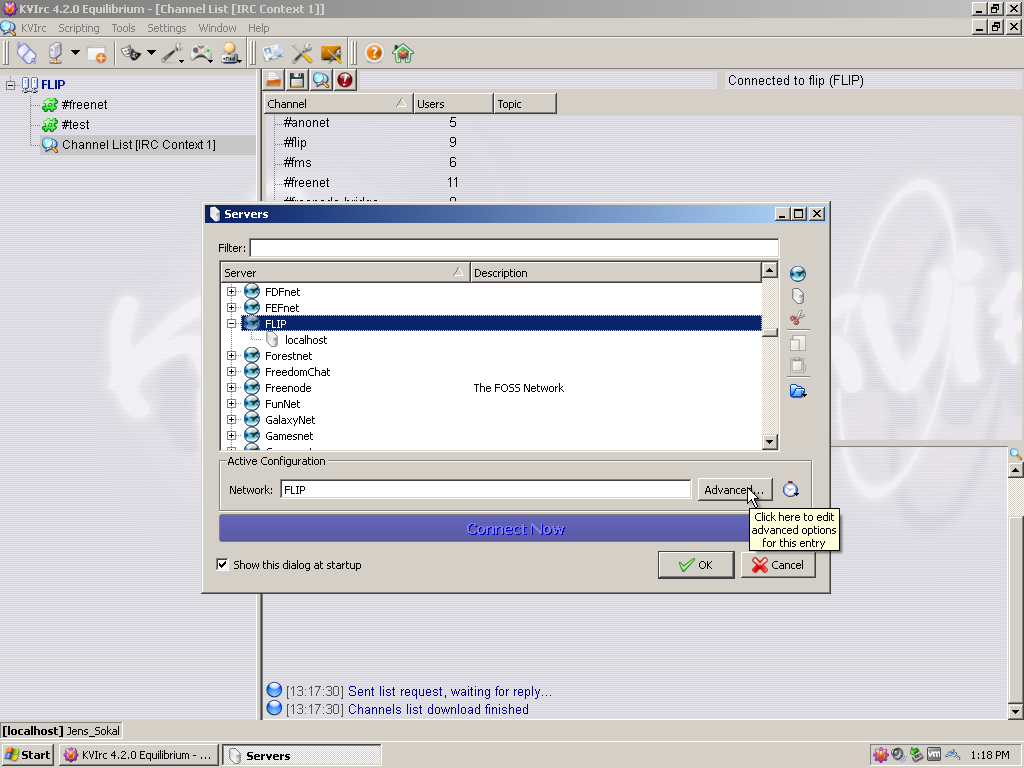Collapse the FLIP tree in left sidebar
Viewport: 1024px width, 768px height.
click(10, 84)
